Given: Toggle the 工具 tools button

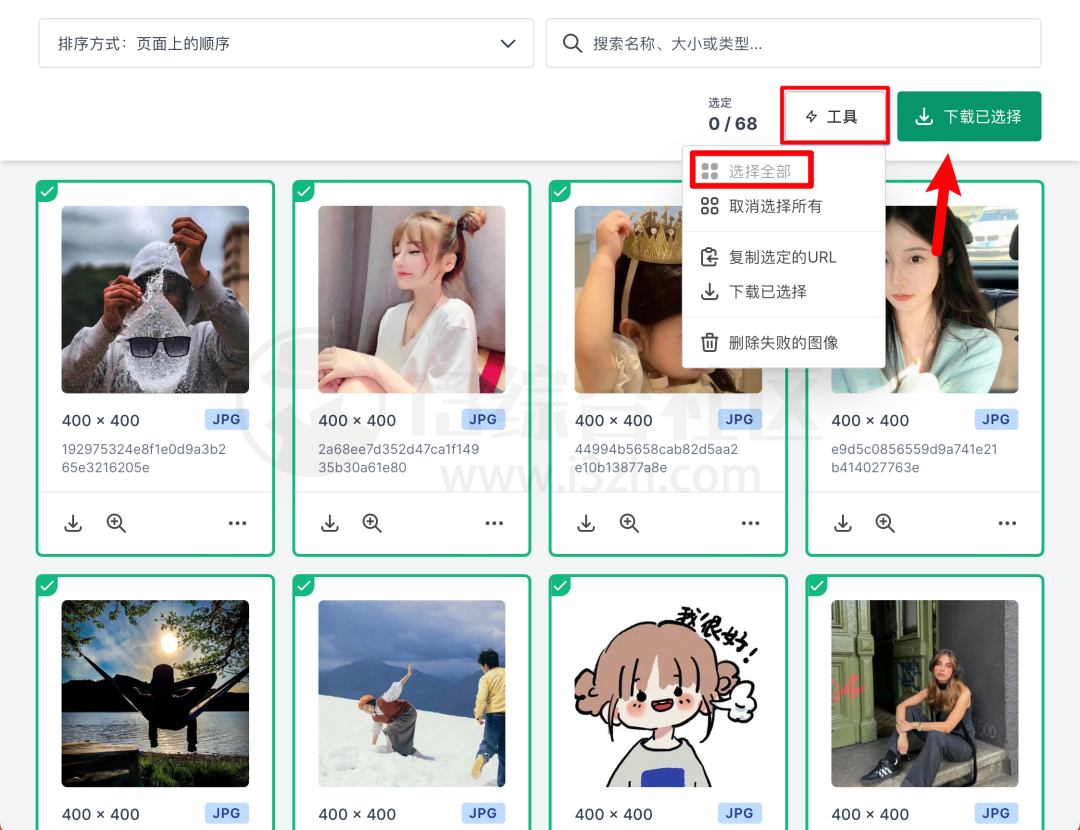Looking at the screenshot, I should [834, 116].
